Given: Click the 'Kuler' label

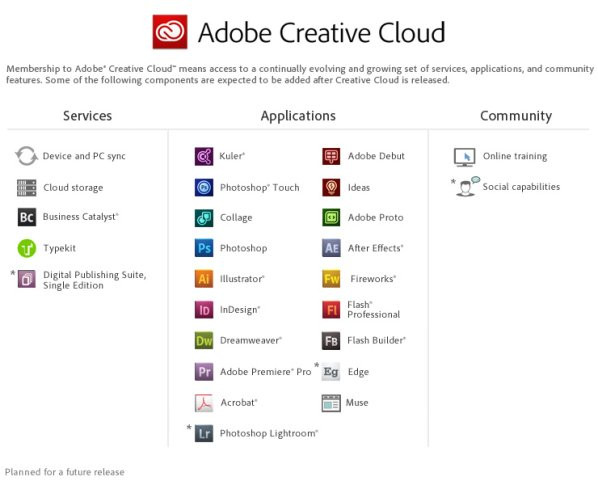Looking at the screenshot, I should pyautogui.click(x=232, y=156).
